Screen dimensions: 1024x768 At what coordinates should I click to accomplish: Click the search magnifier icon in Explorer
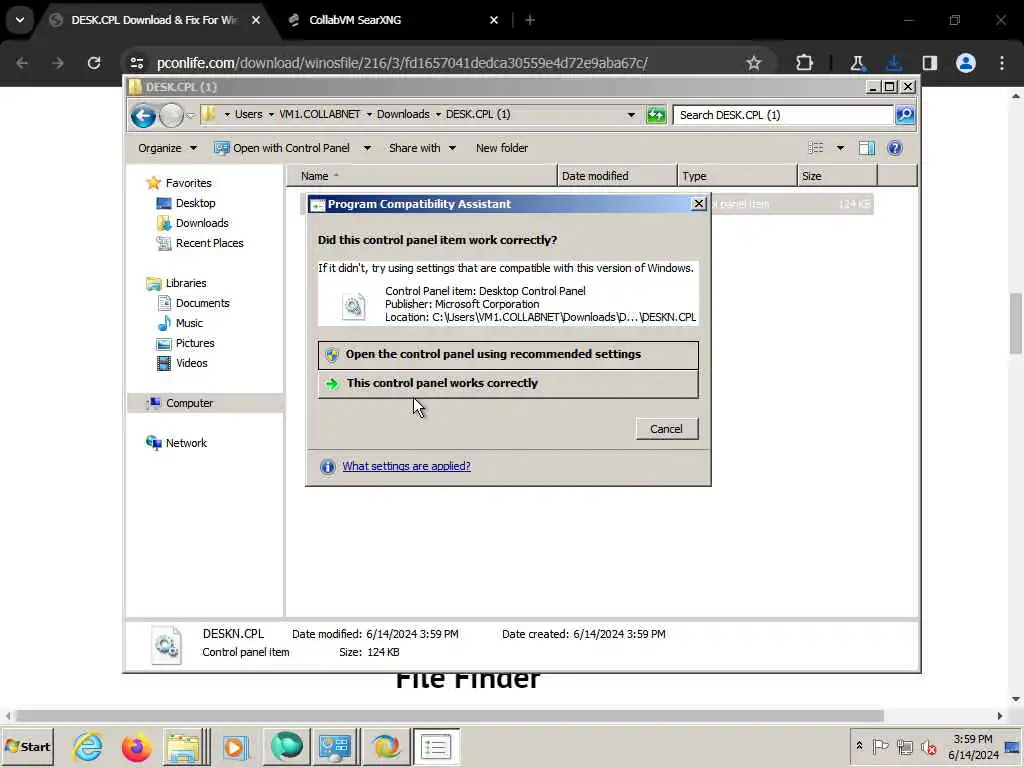click(x=904, y=115)
